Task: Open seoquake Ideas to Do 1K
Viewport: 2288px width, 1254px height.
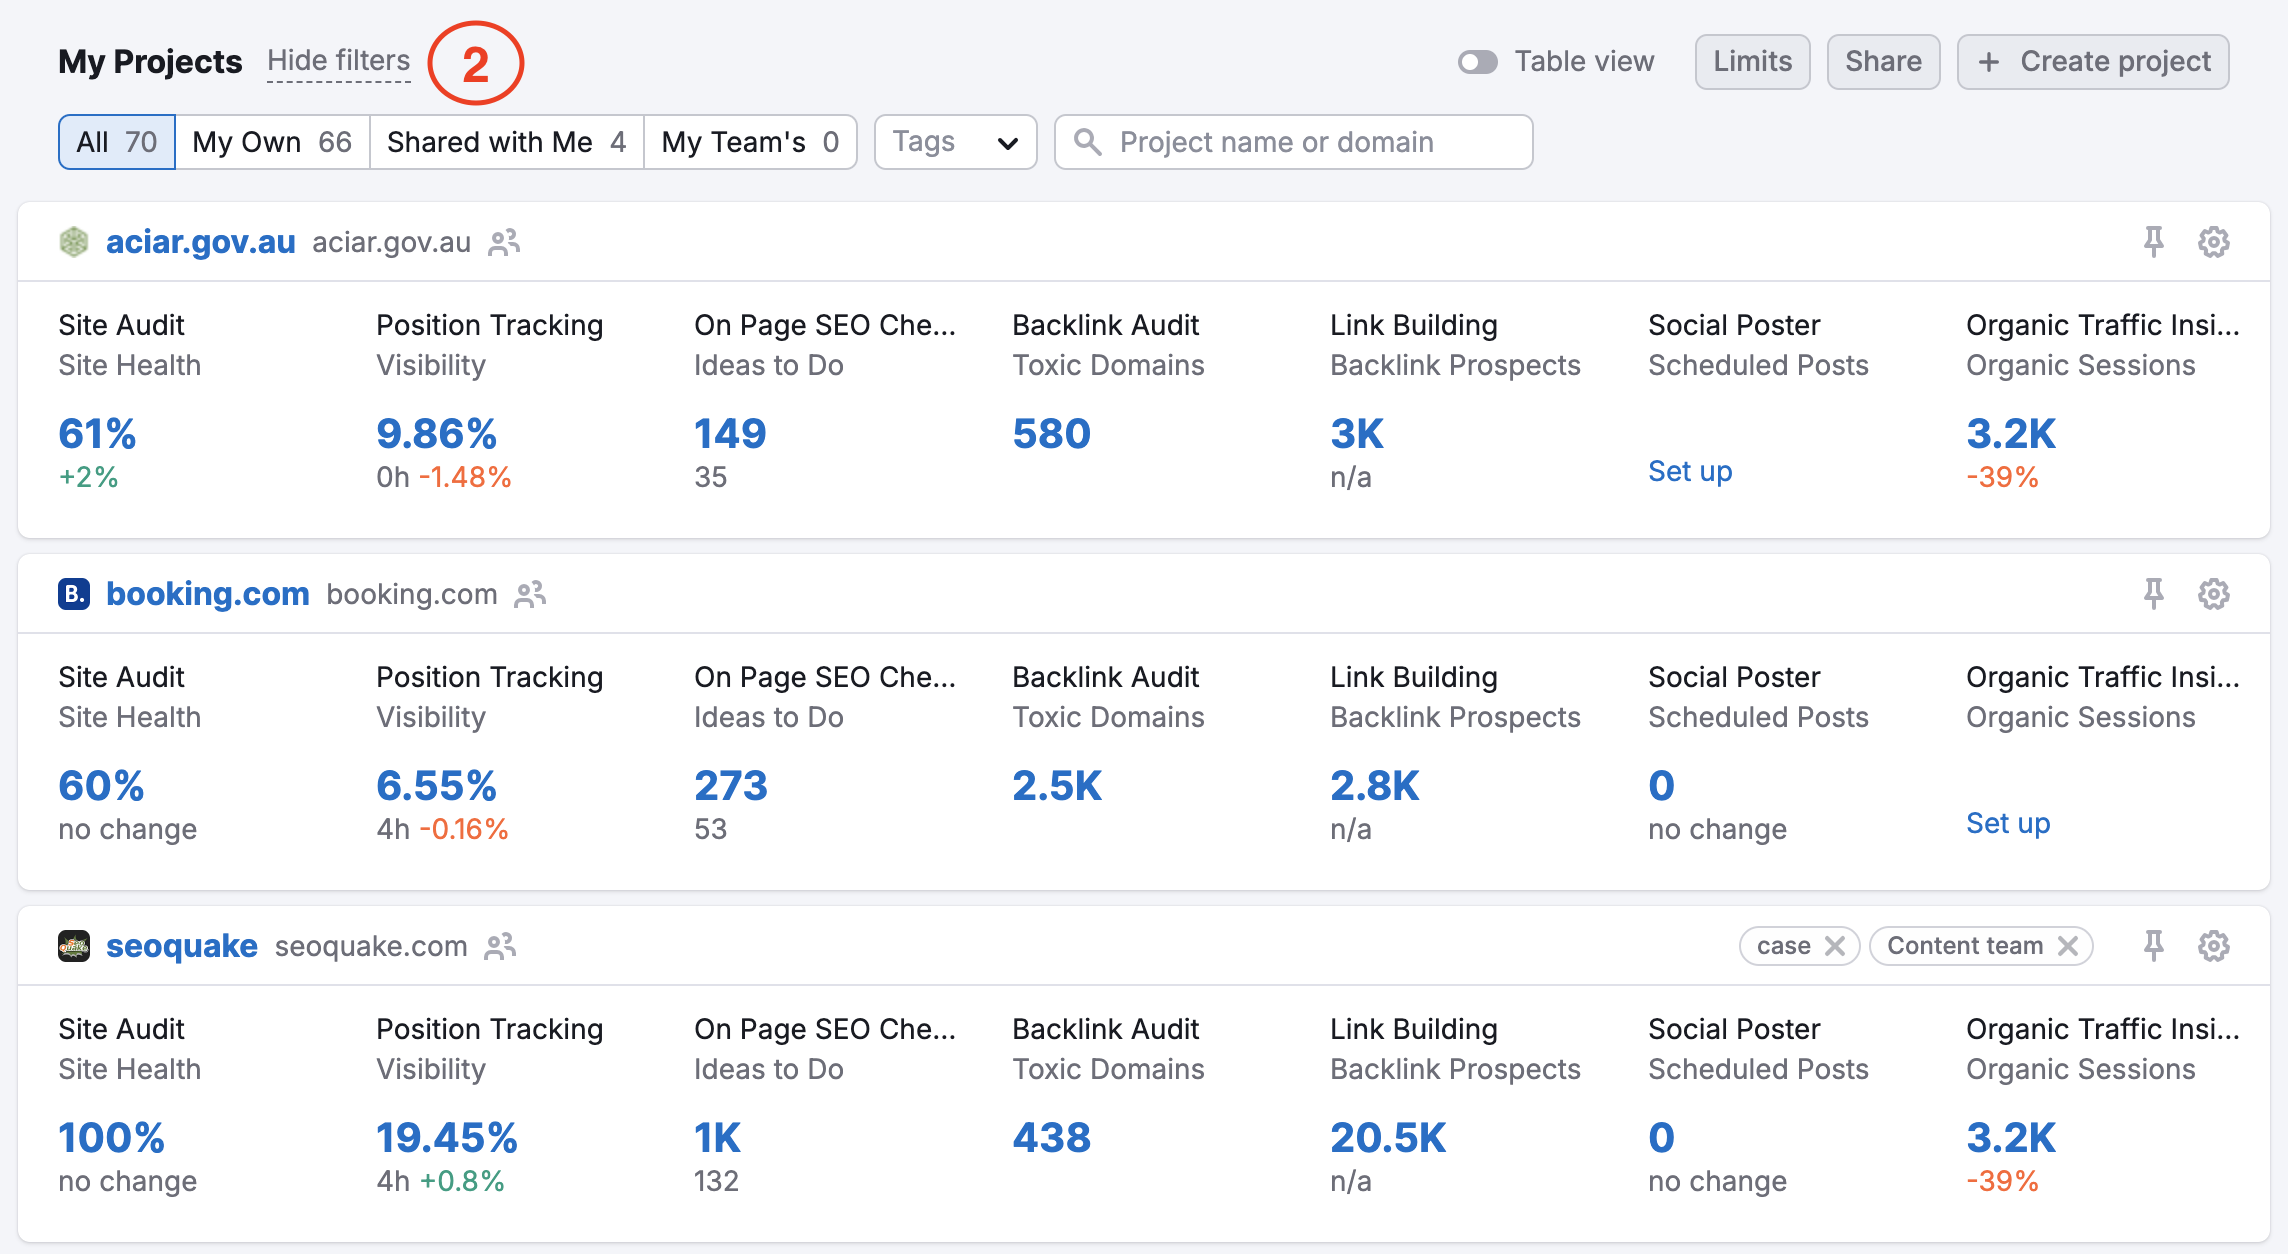Action: [718, 1138]
